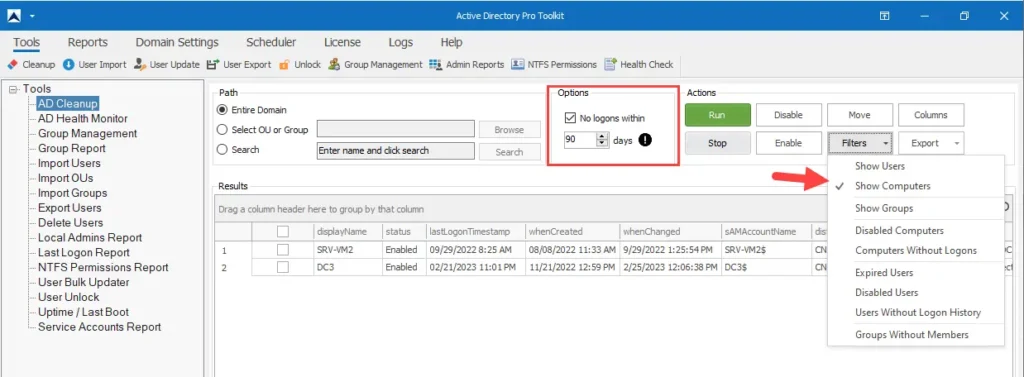Image resolution: width=1024 pixels, height=377 pixels.
Task: Check the checkbox for DC3 row
Action: (x=282, y=267)
